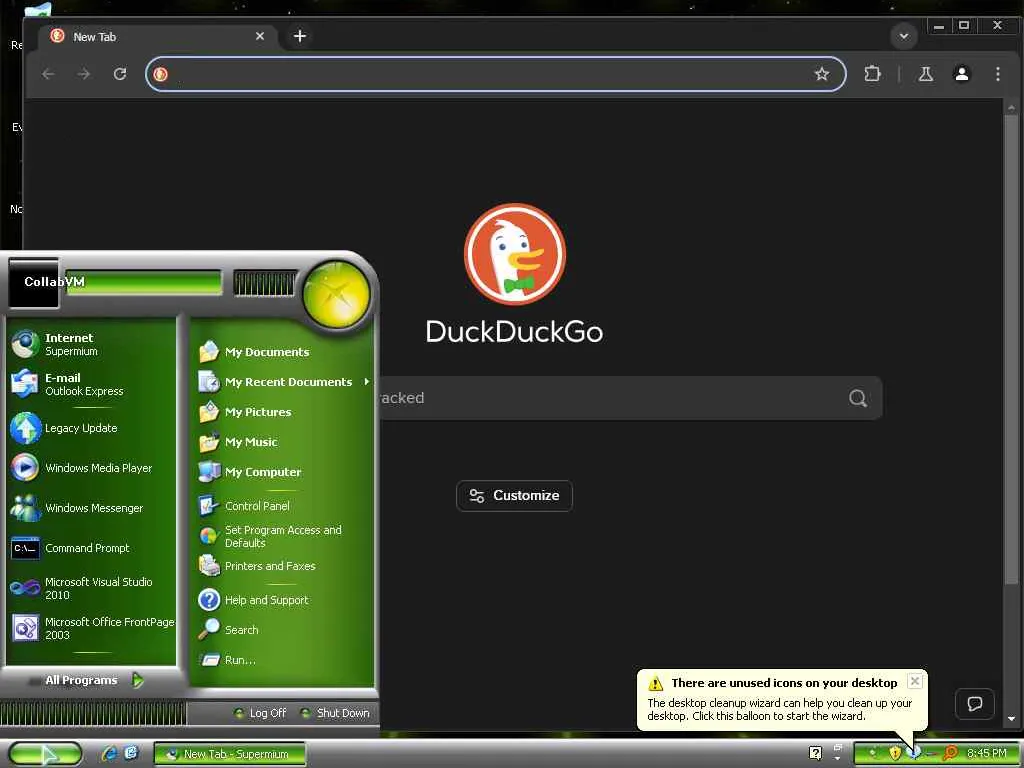Click Shut Down button
Screen dimensions: 1024x768
pos(335,712)
